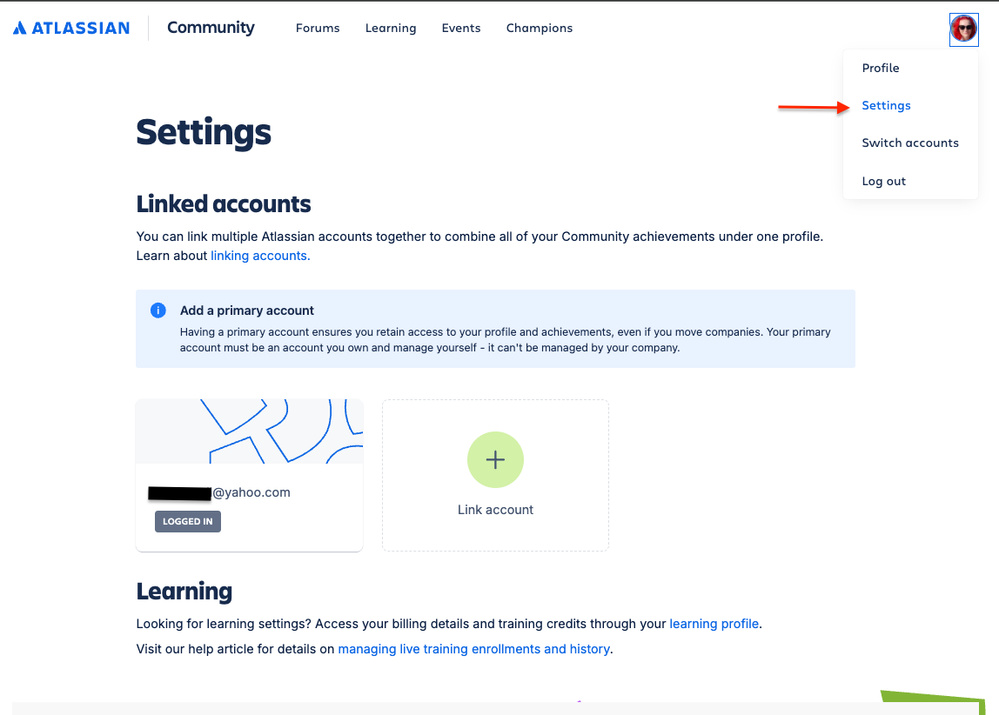Choose Profile from the dropdown menu
The height and width of the screenshot is (715, 999).
[880, 68]
